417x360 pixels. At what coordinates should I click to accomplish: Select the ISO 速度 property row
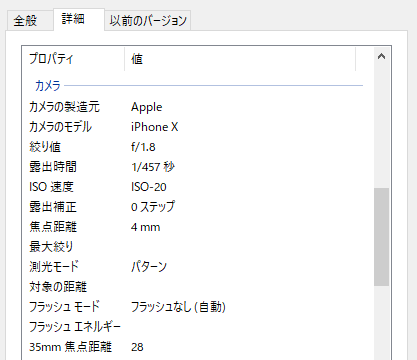pos(51,187)
